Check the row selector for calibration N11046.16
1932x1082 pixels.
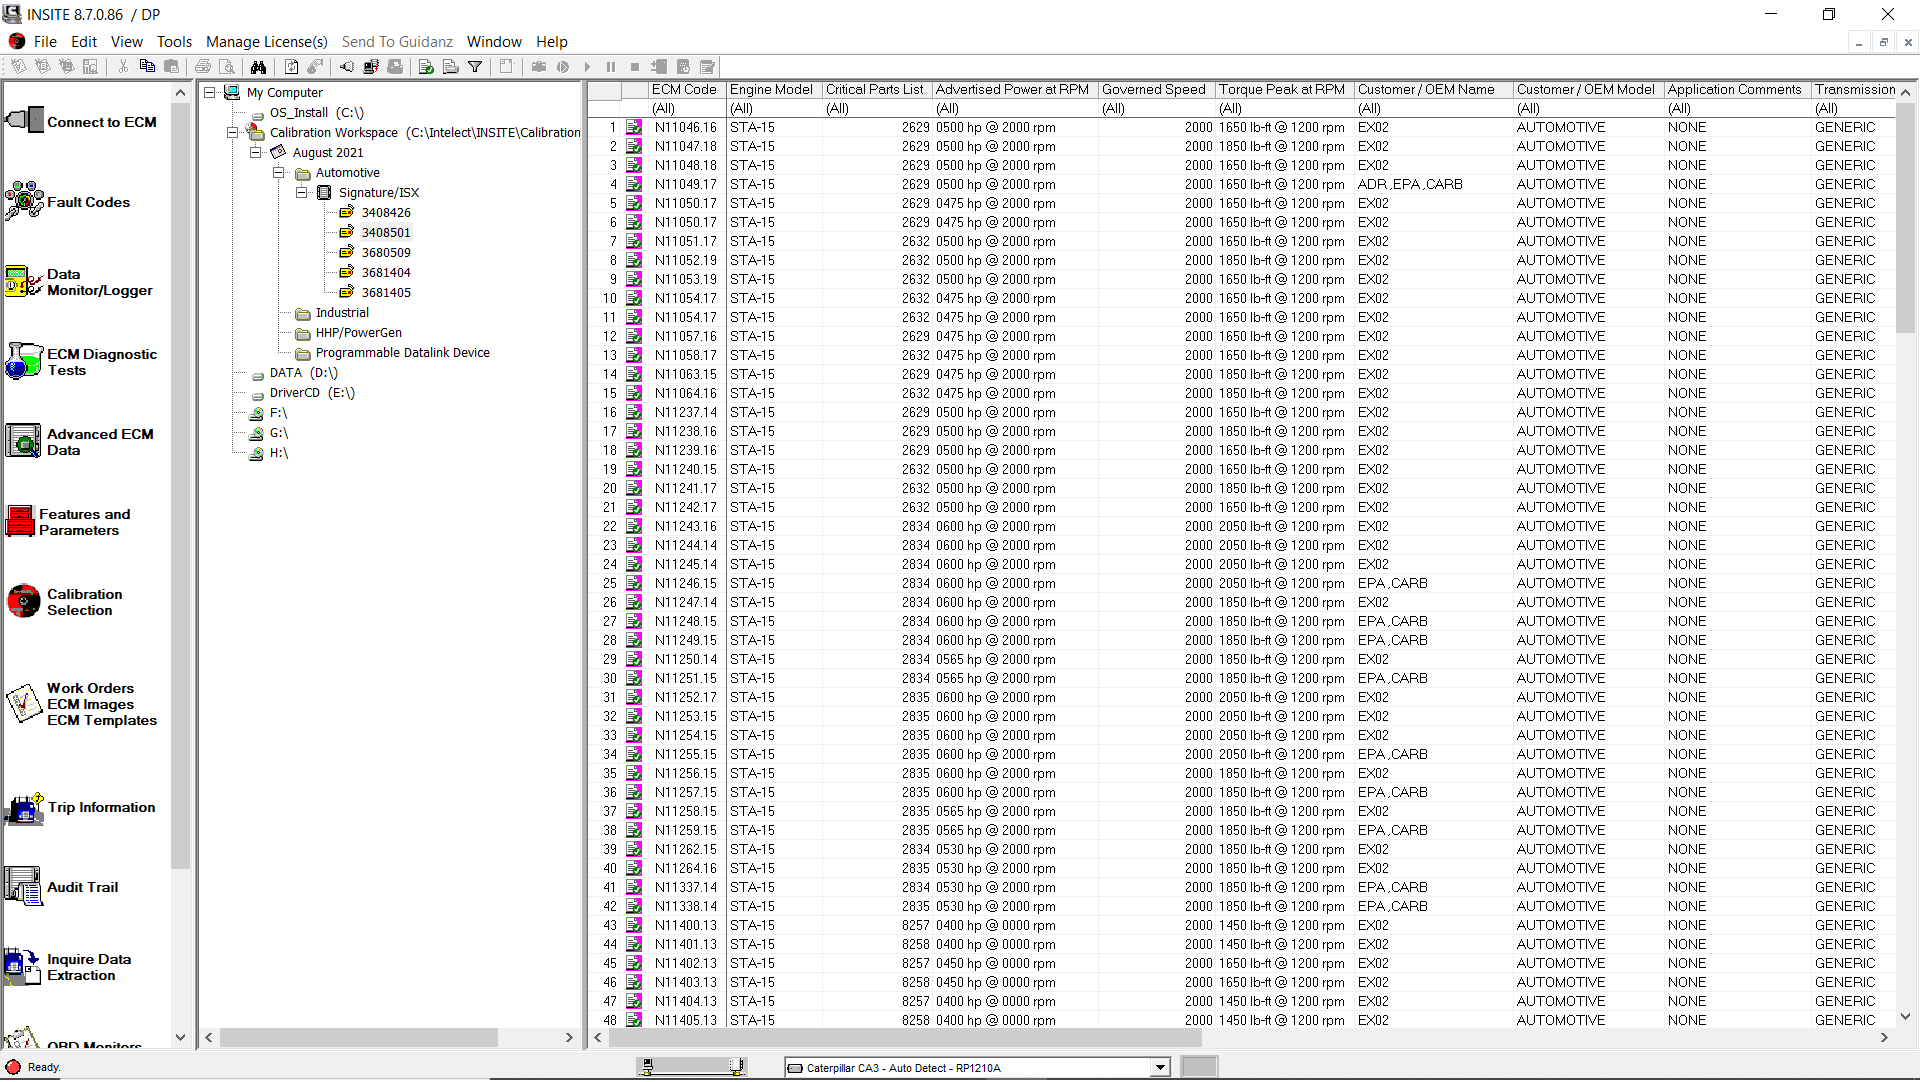click(634, 127)
